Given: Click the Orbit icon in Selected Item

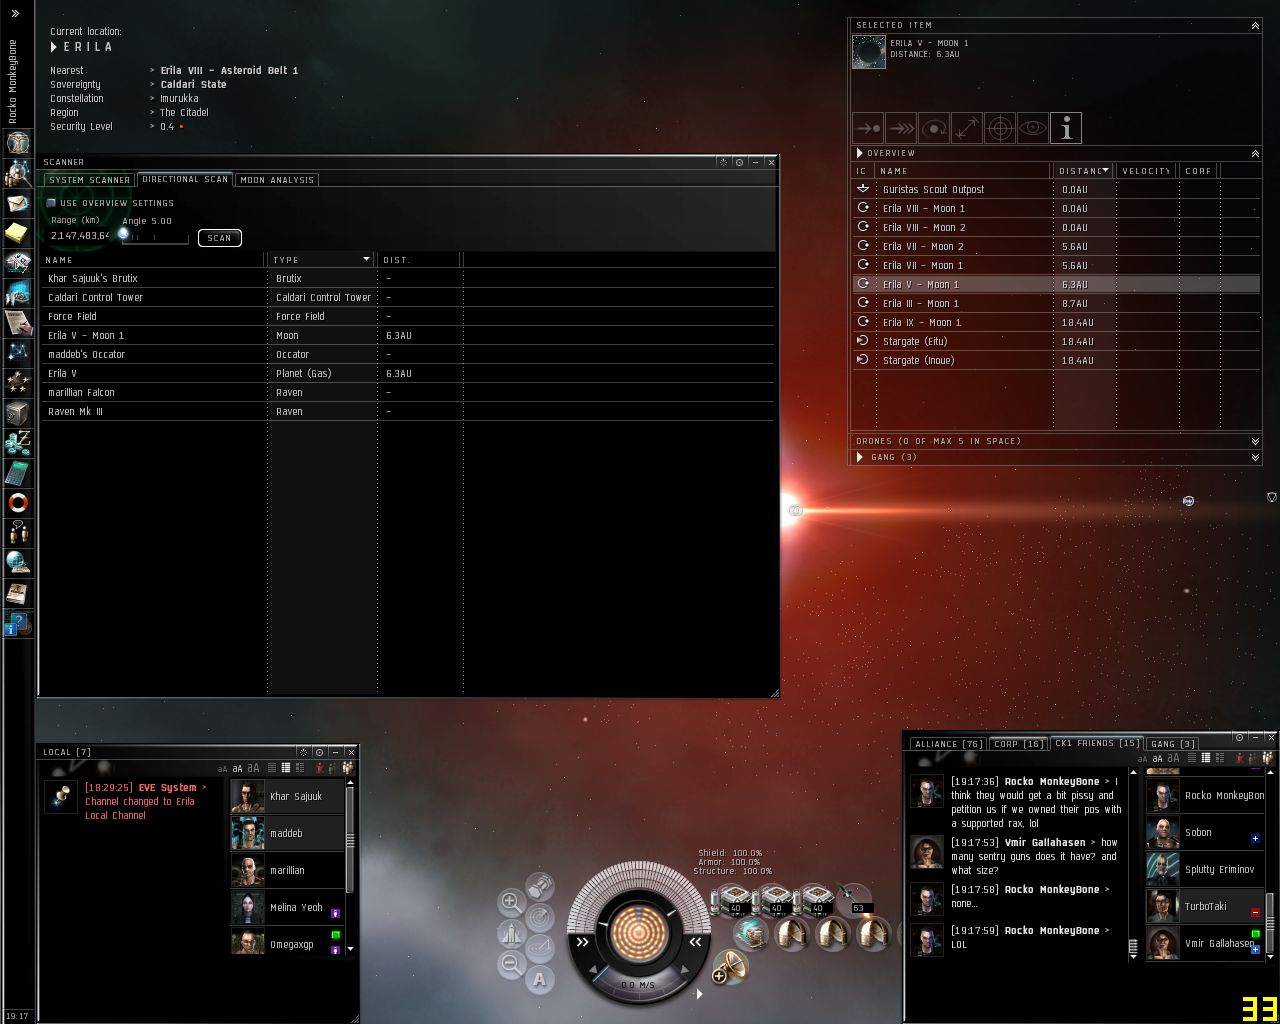Looking at the screenshot, I should 934,128.
